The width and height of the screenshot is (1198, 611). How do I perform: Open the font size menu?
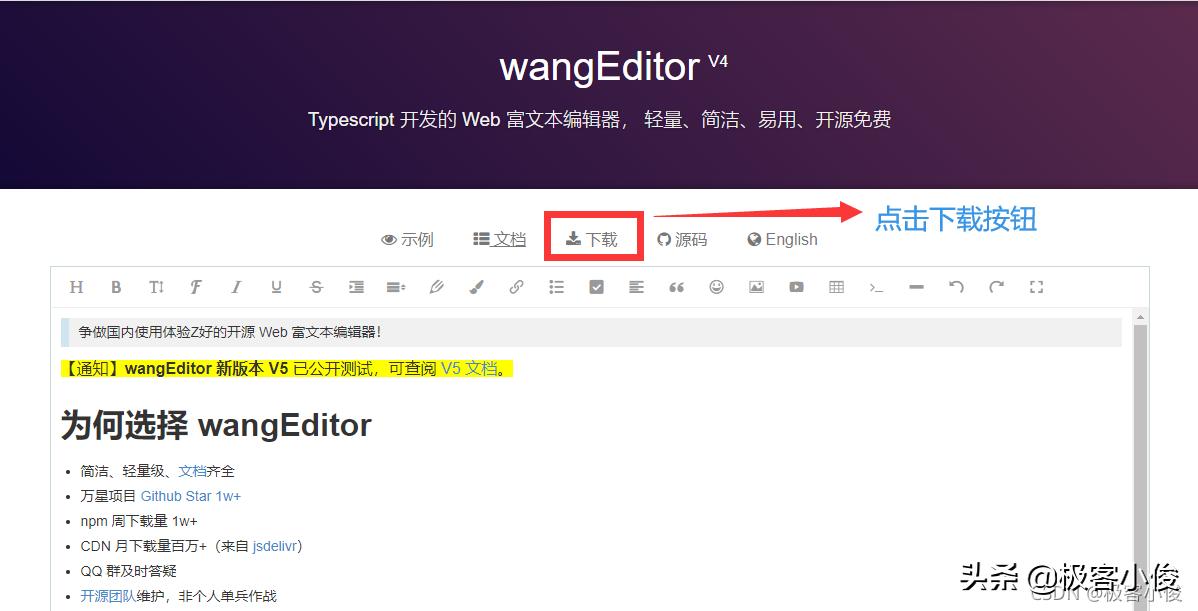[x=157, y=287]
